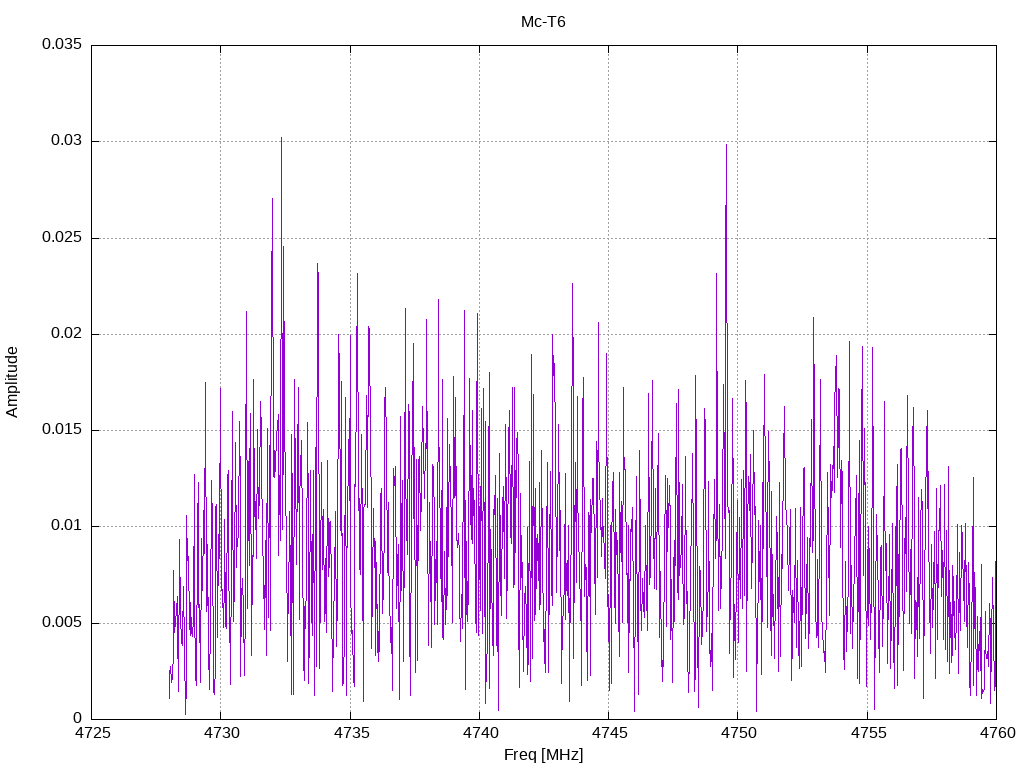Click the y-axis tick label 0.035

62,44
